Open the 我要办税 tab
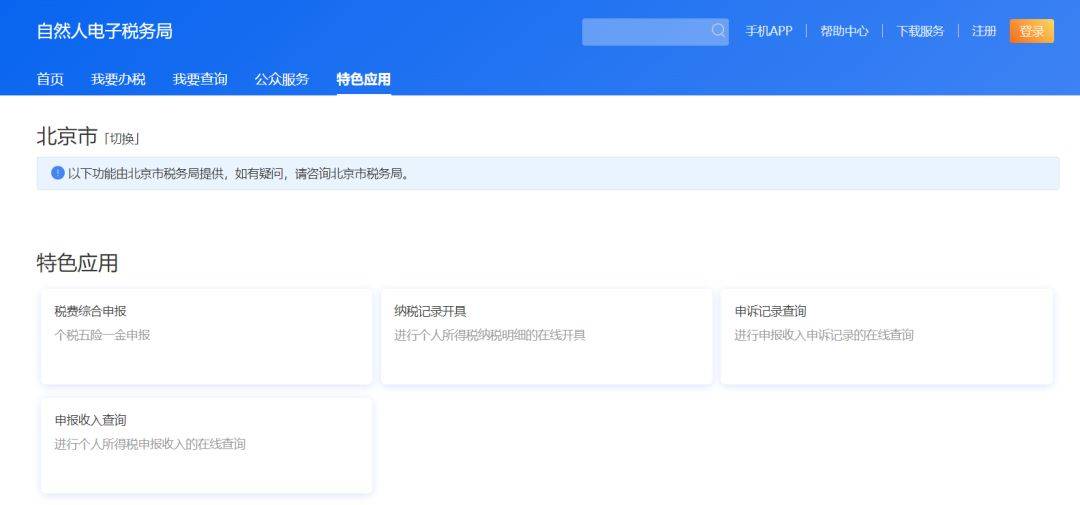Image resolution: width=1080 pixels, height=505 pixels. click(118, 79)
